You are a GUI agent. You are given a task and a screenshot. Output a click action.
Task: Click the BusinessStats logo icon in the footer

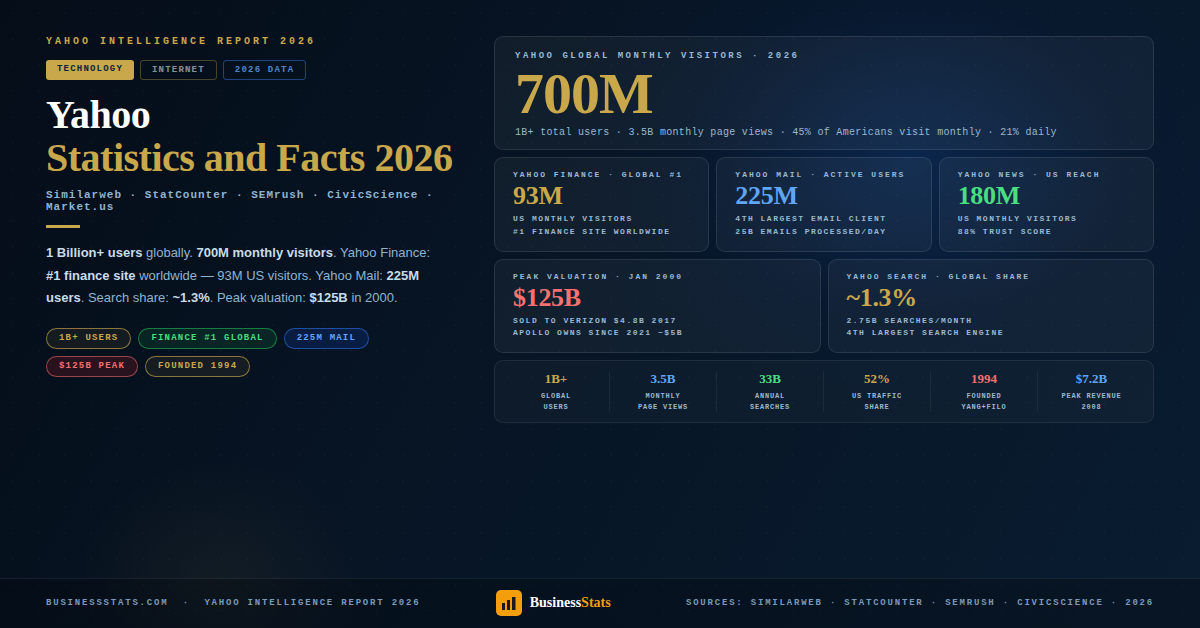509,602
